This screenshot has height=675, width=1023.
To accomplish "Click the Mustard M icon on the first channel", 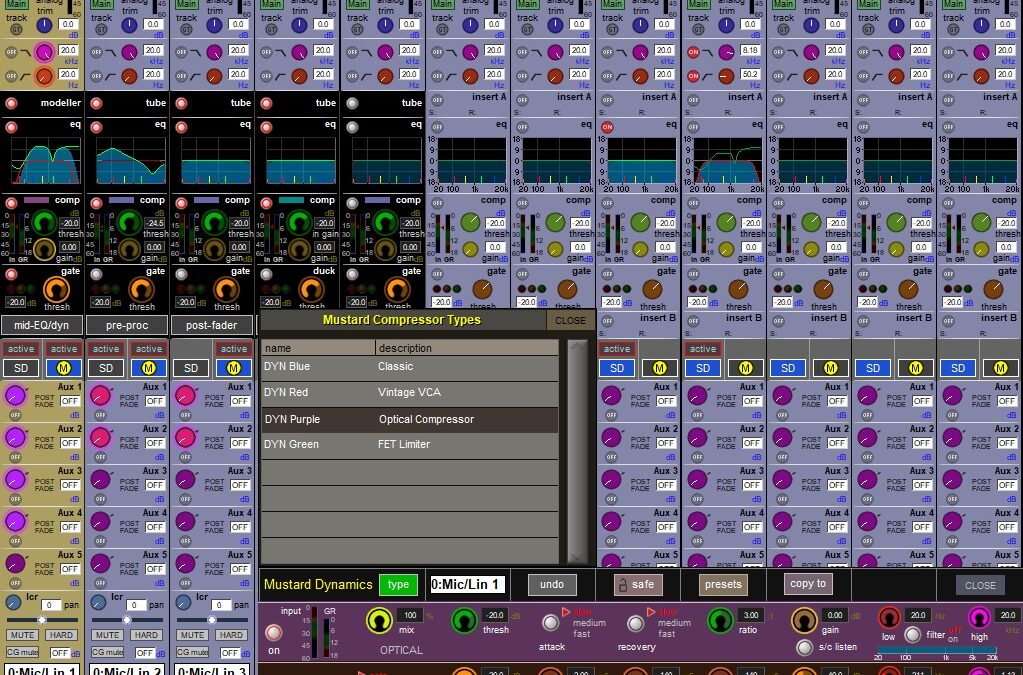I will pos(63,368).
